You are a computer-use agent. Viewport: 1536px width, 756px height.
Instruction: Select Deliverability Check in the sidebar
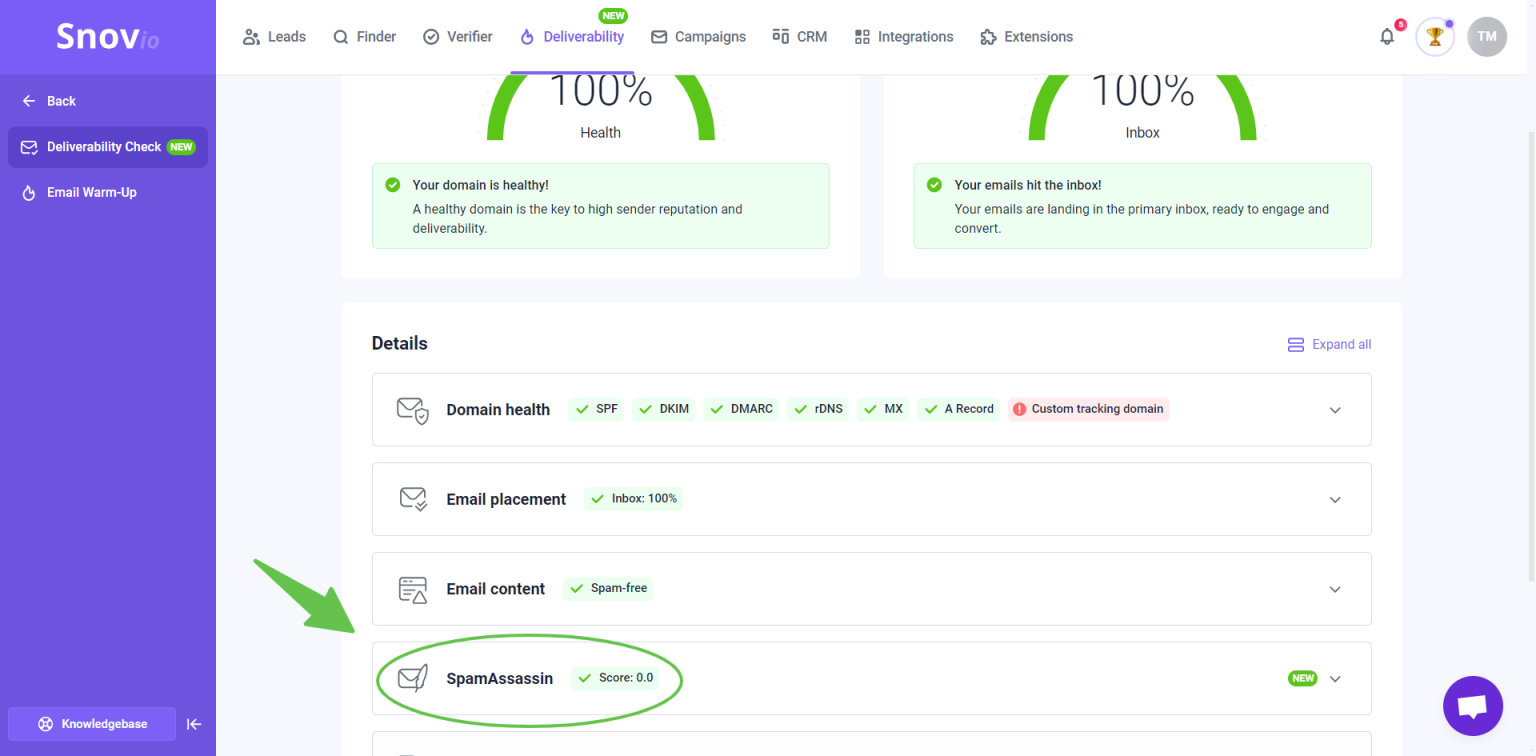pos(108,147)
